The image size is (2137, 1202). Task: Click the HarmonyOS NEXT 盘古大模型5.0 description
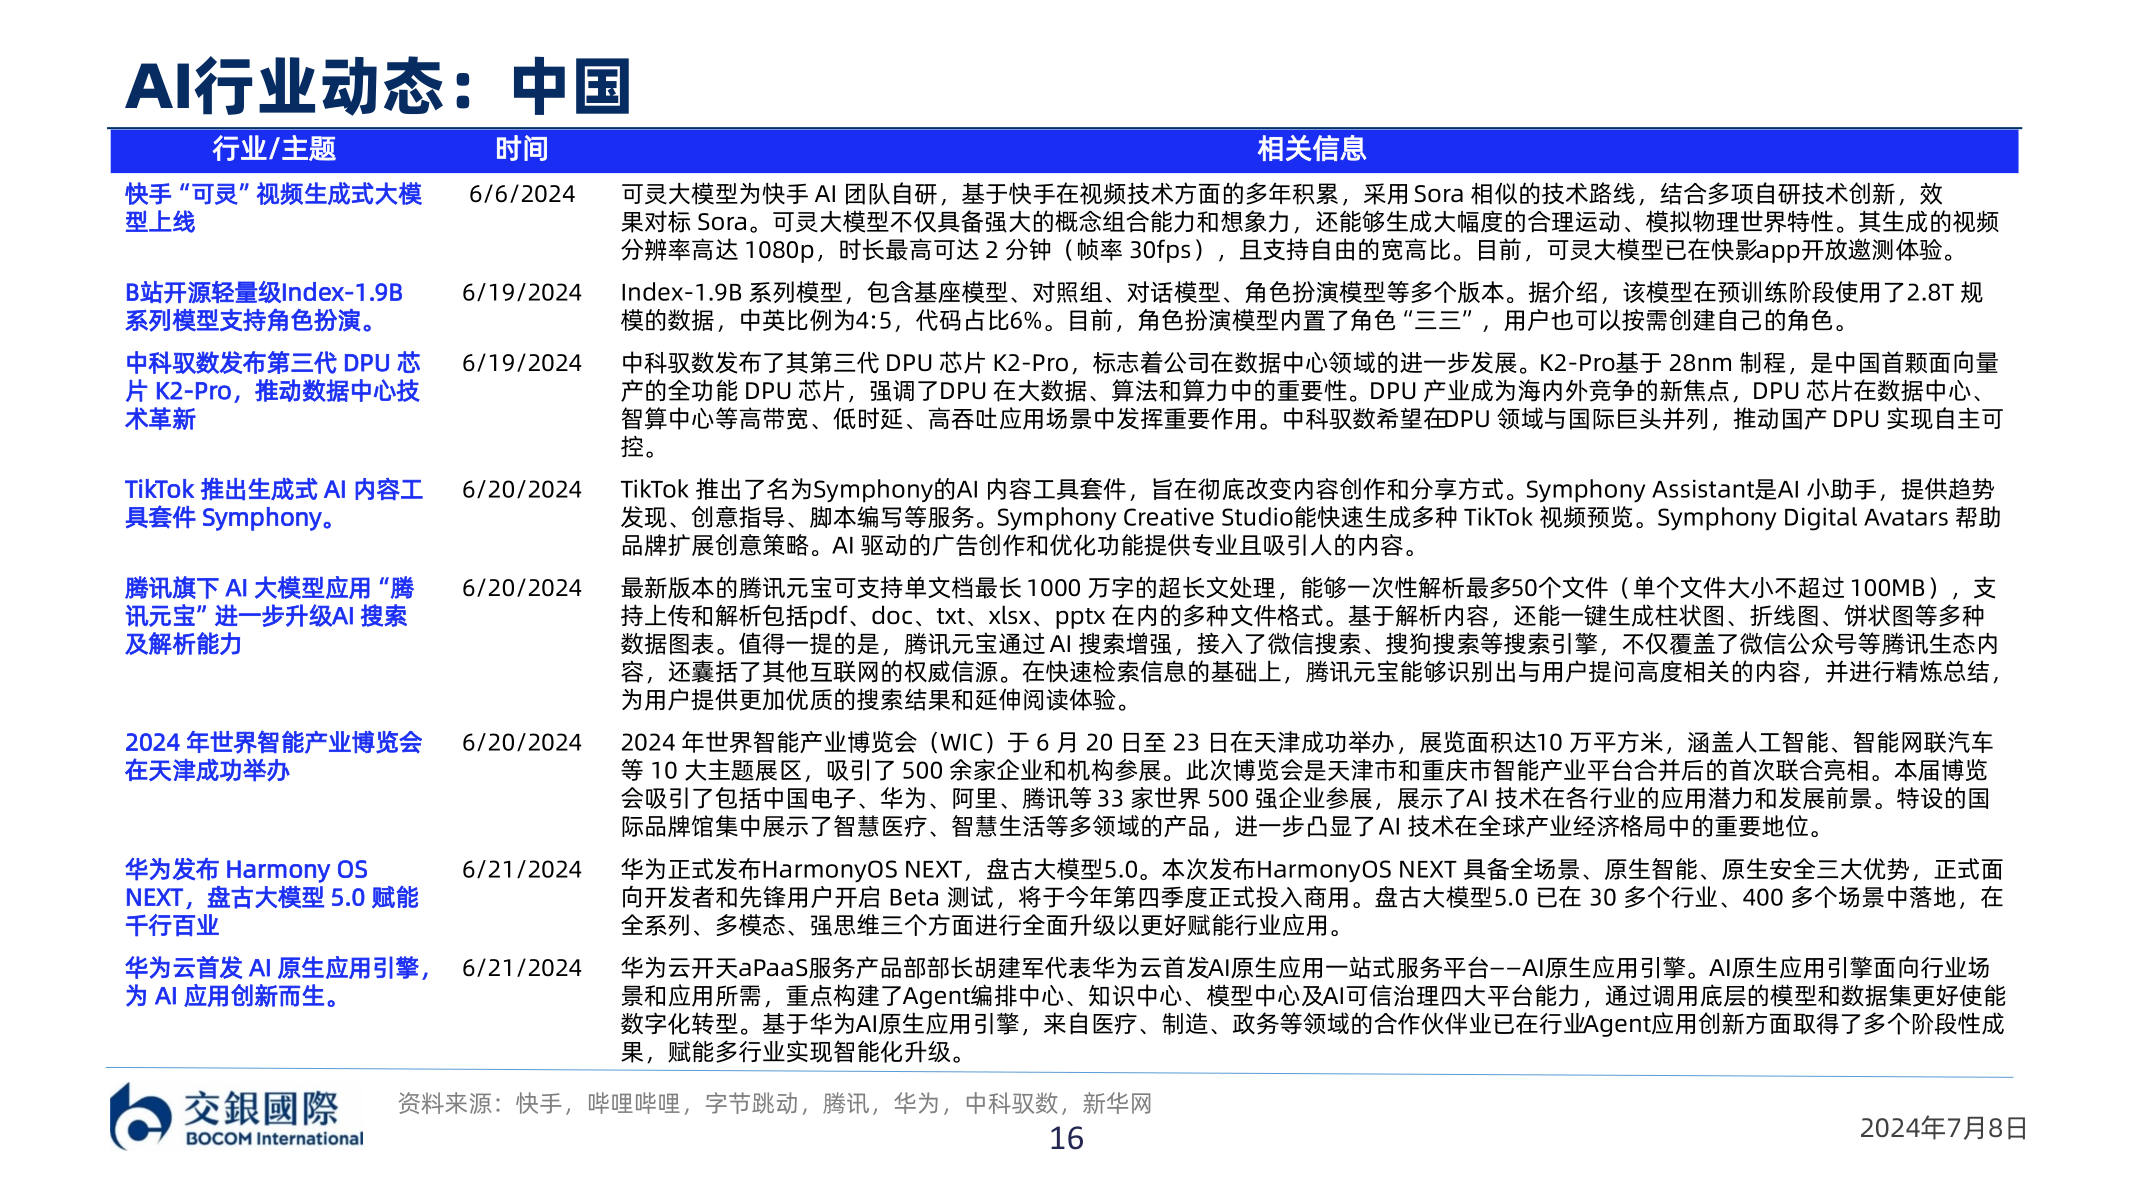[1312, 897]
